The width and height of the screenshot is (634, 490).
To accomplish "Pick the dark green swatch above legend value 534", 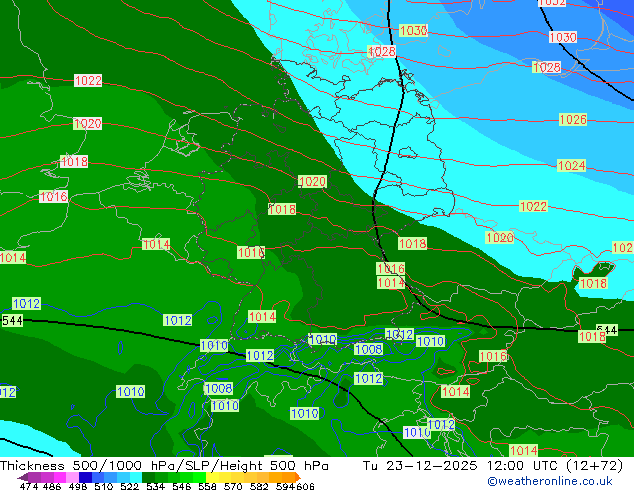I will pos(148,477).
